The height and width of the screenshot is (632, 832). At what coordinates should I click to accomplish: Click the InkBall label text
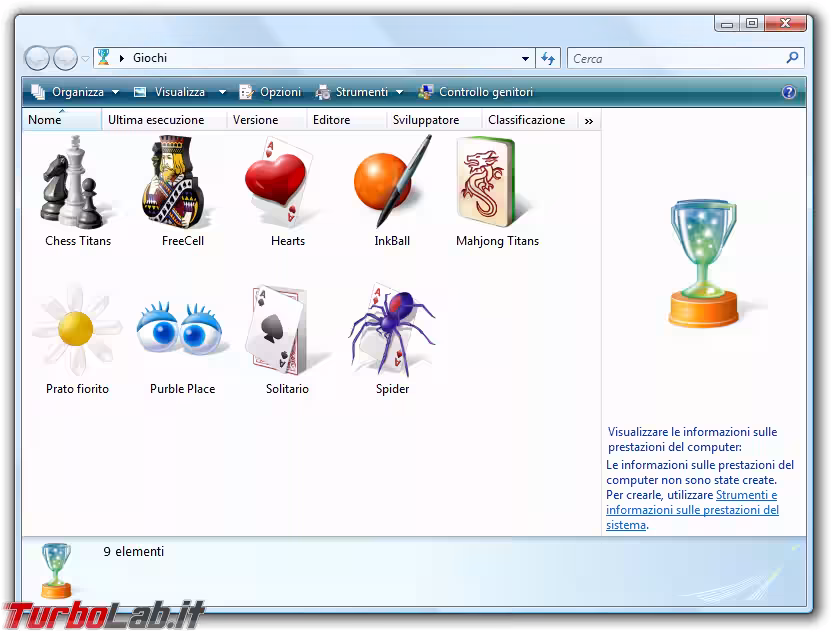point(392,241)
